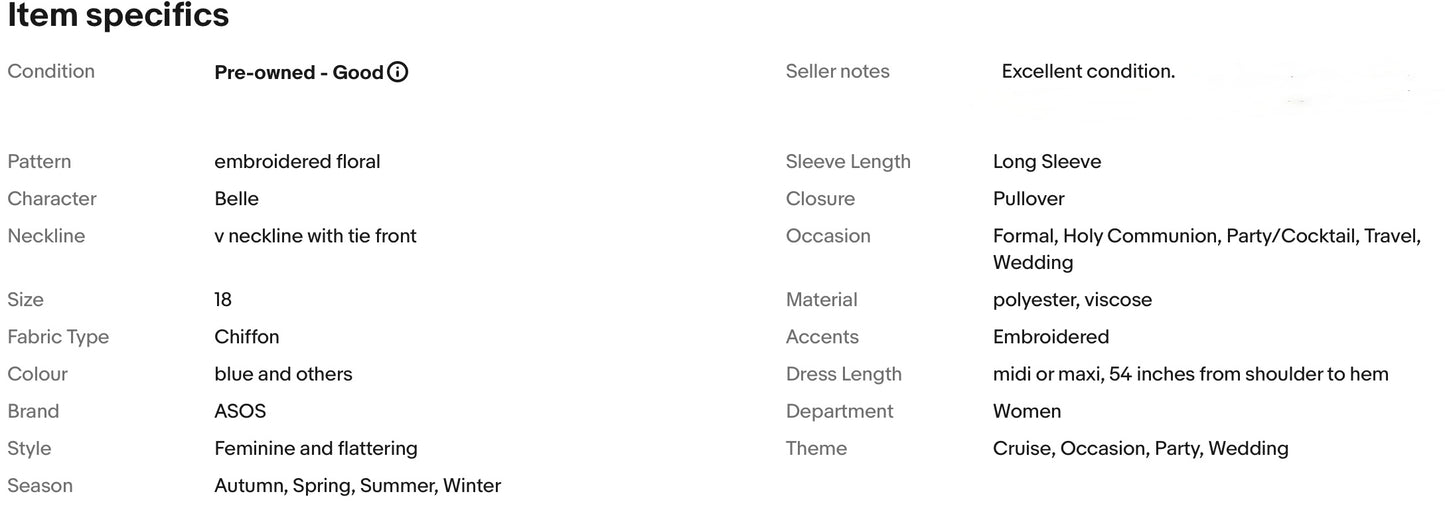Viewport: 1445px width, 508px height.
Task: Click the v neckline with tie front text
Action: (315, 236)
